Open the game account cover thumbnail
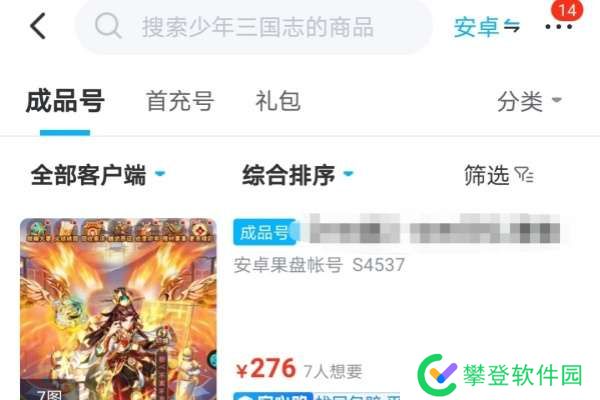 (118, 309)
